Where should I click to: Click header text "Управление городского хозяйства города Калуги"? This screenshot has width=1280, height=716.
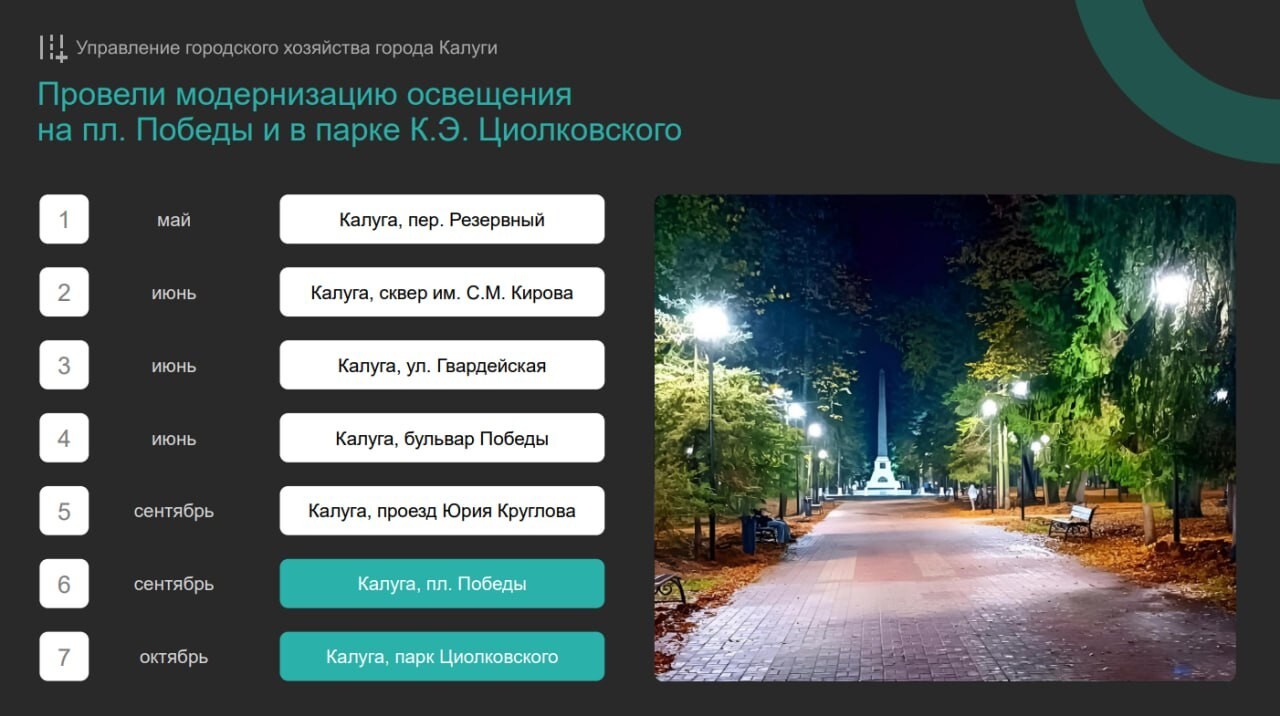(286, 48)
